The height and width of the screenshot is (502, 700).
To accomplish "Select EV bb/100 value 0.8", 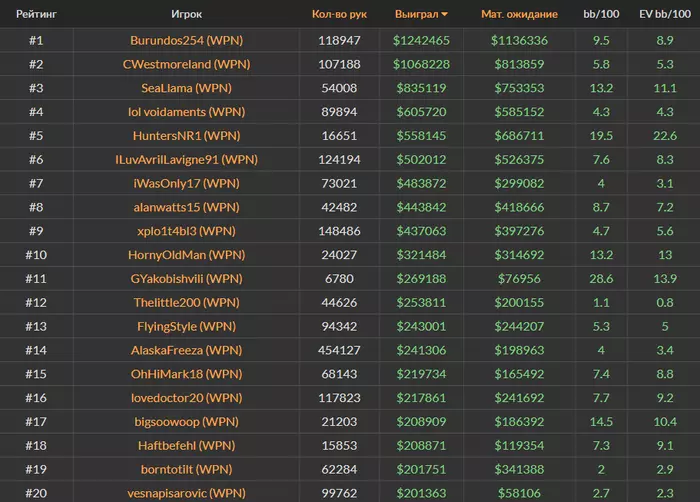I will [665, 302].
